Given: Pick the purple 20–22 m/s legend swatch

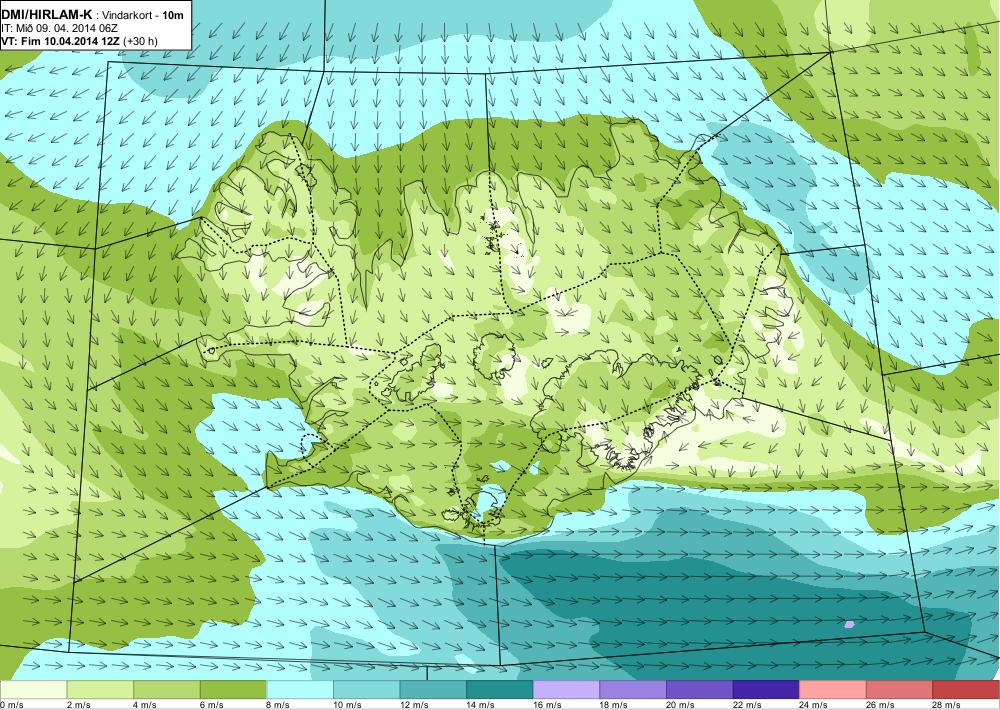Looking at the screenshot, I should [x=700, y=690].
